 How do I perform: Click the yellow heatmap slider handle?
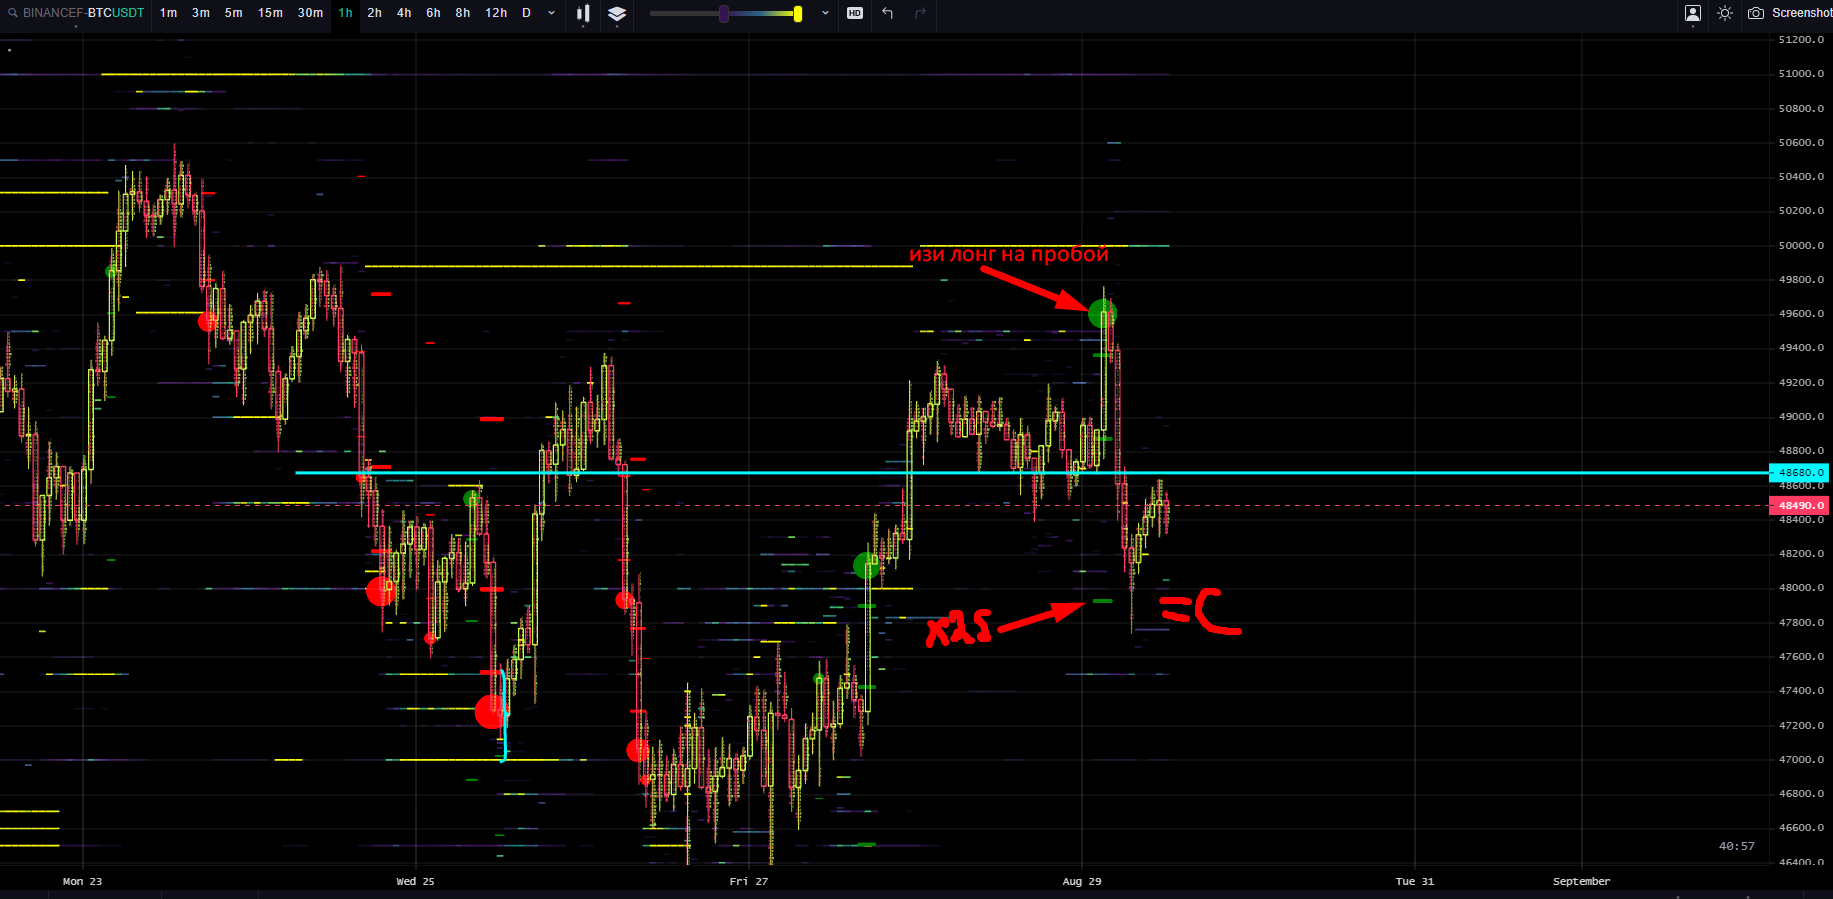[797, 14]
